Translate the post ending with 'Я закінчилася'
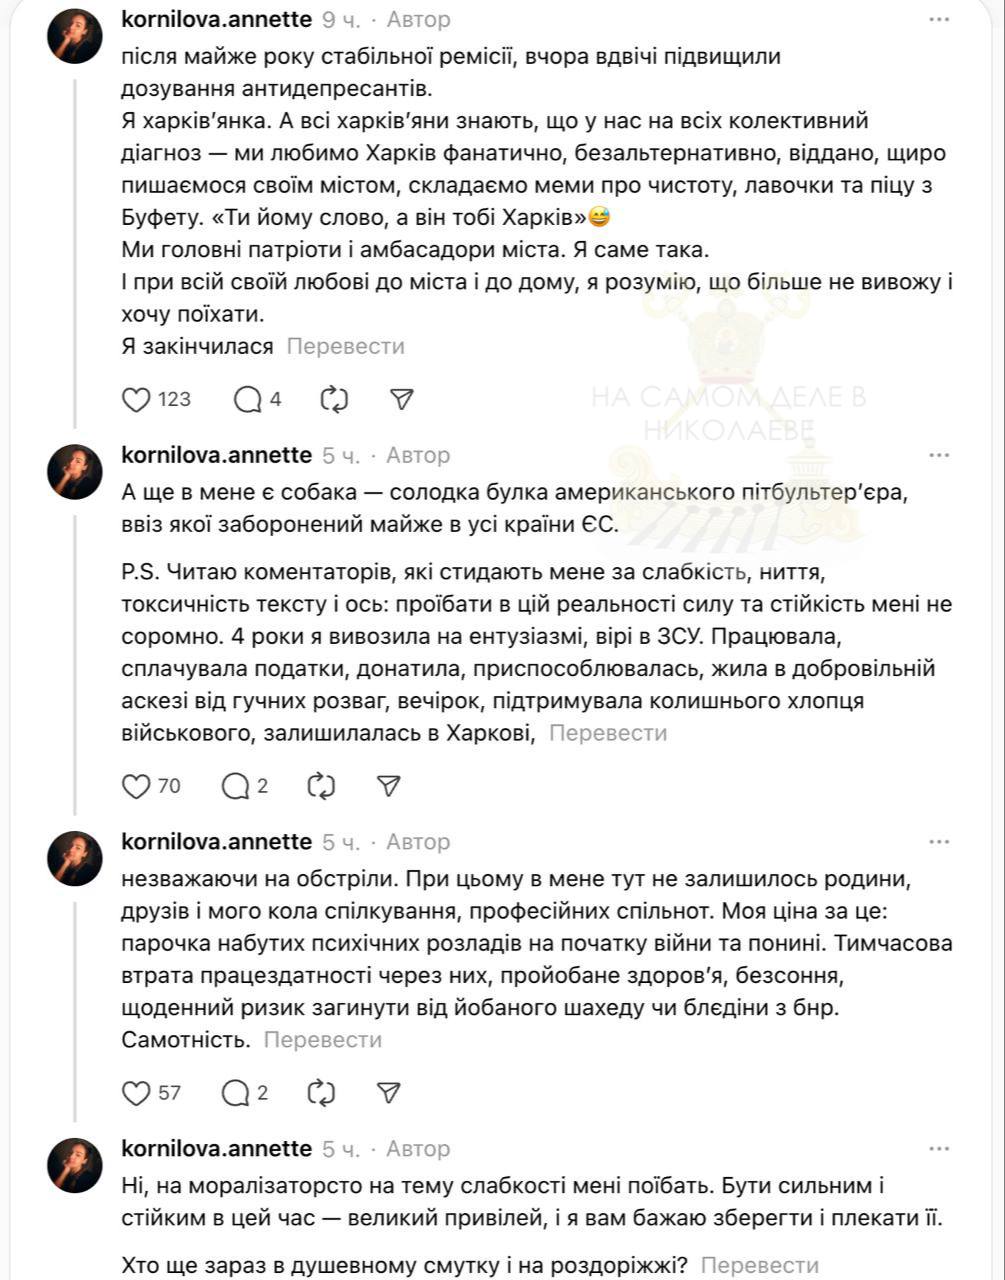The height and width of the screenshot is (1280, 1005). (x=345, y=346)
